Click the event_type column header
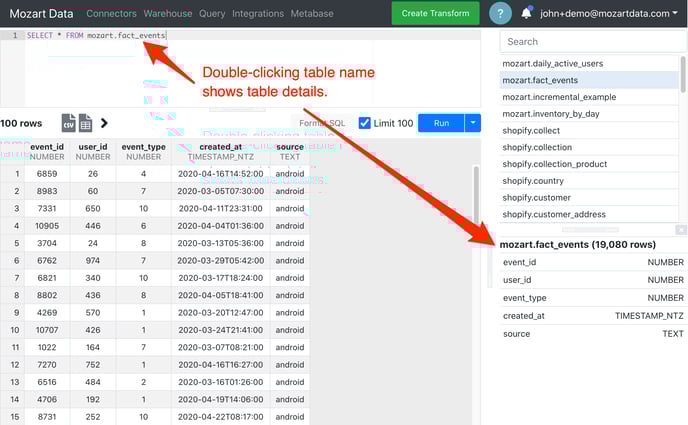 [x=143, y=152]
